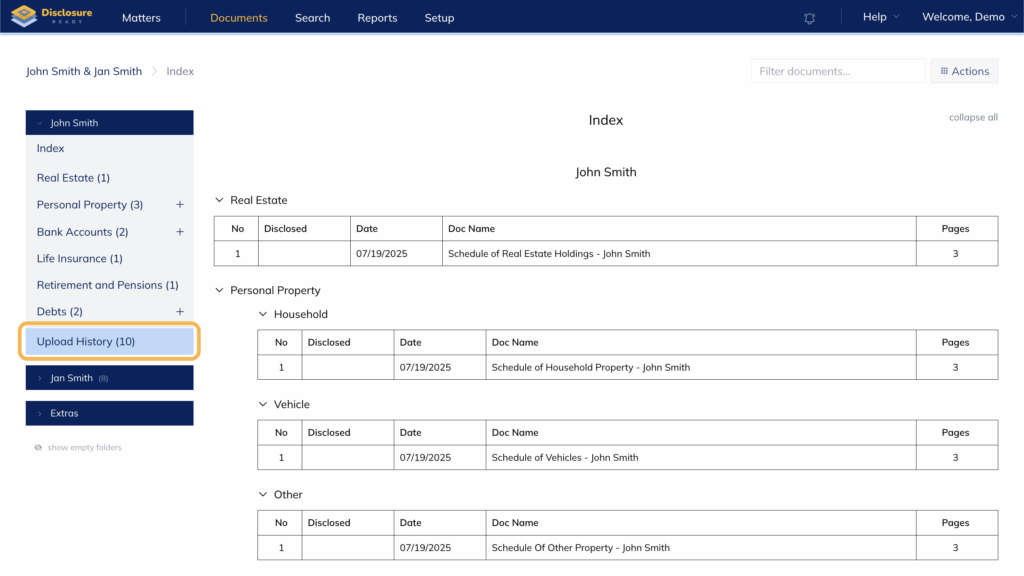Open the Actions button
1024x576 pixels.
tap(964, 71)
